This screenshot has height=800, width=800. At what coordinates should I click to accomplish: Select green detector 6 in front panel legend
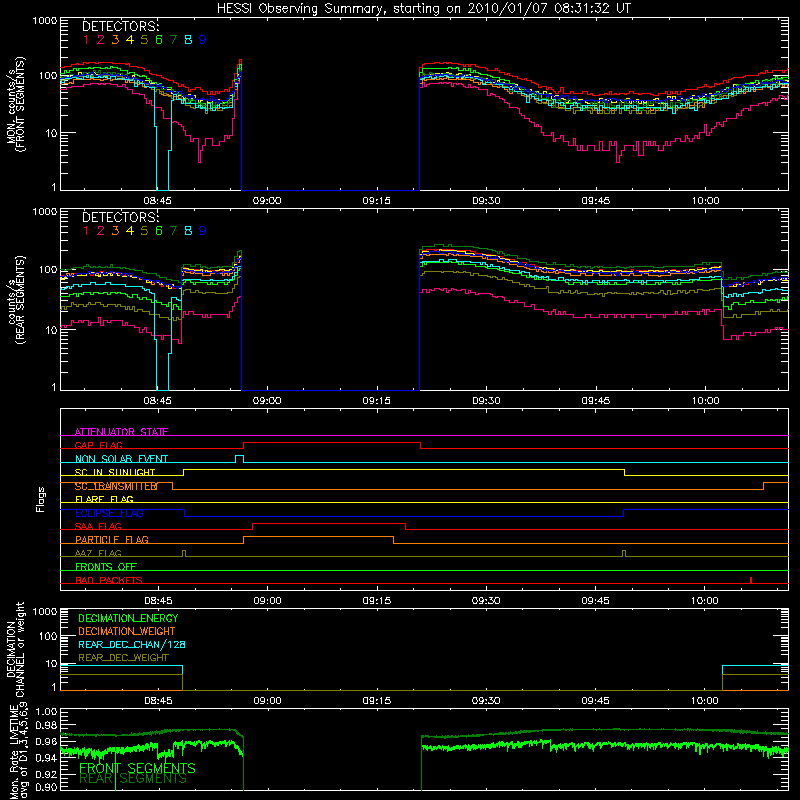(x=159, y=40)
